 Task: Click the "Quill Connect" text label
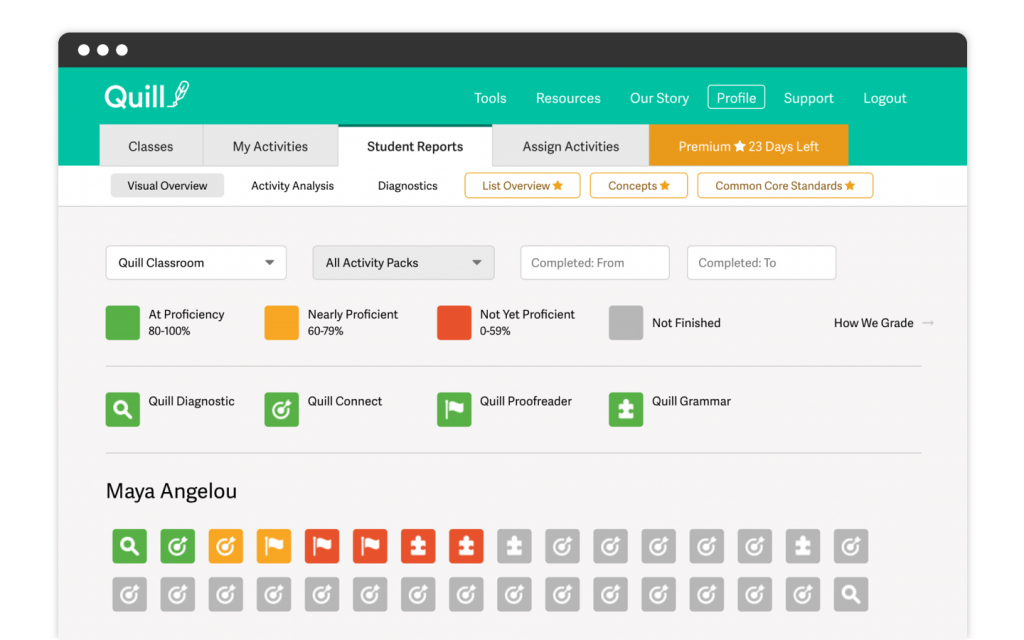pyautogui.click(x=345, y=401)
